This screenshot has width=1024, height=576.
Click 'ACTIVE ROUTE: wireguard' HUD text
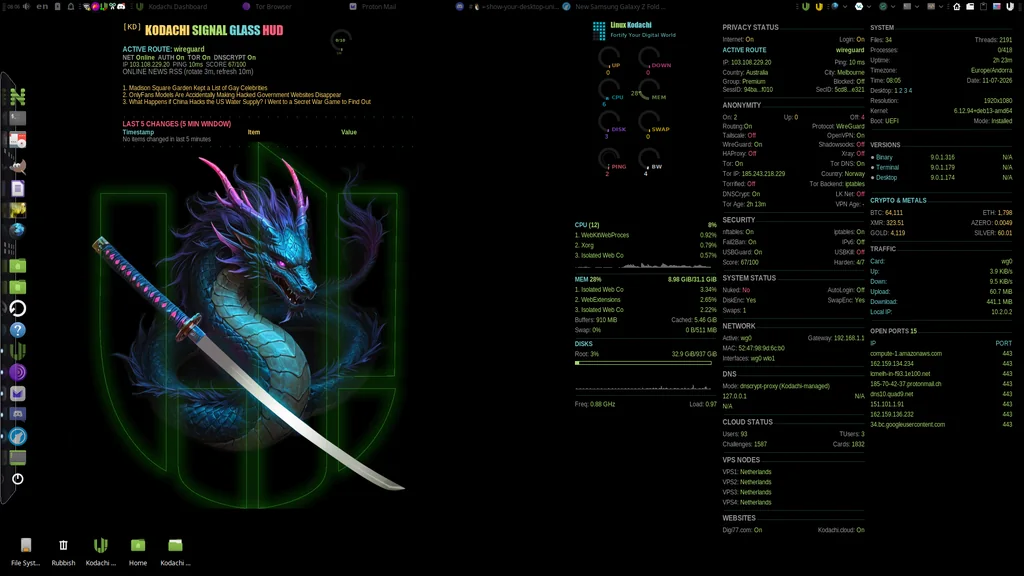[163, 49]
